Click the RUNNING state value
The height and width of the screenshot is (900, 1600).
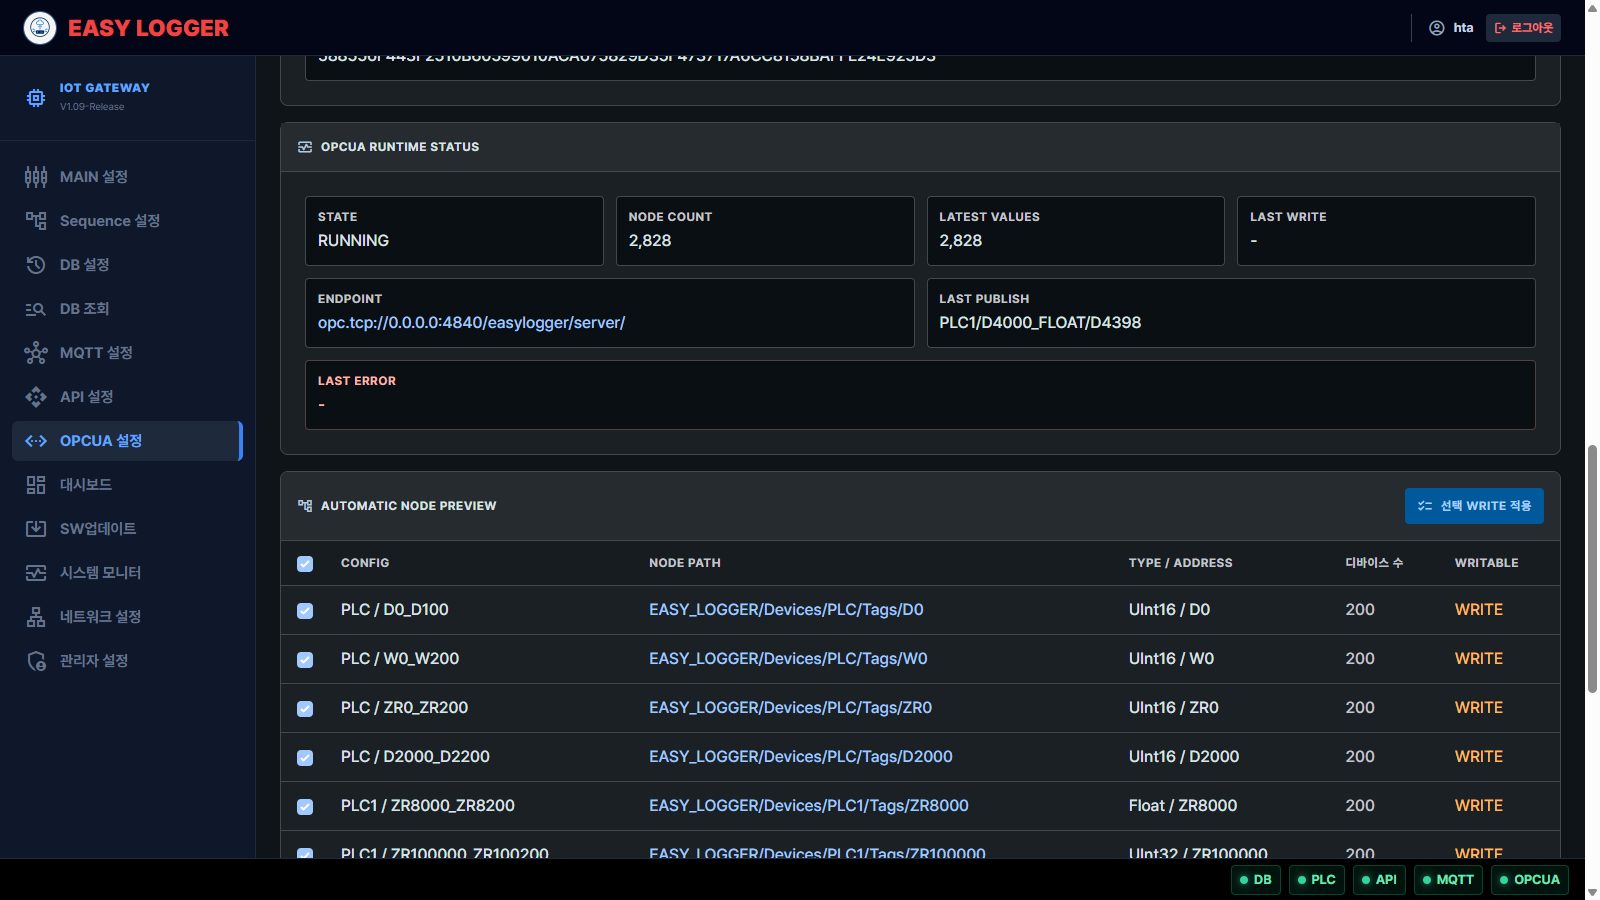[x=353, y=241]
